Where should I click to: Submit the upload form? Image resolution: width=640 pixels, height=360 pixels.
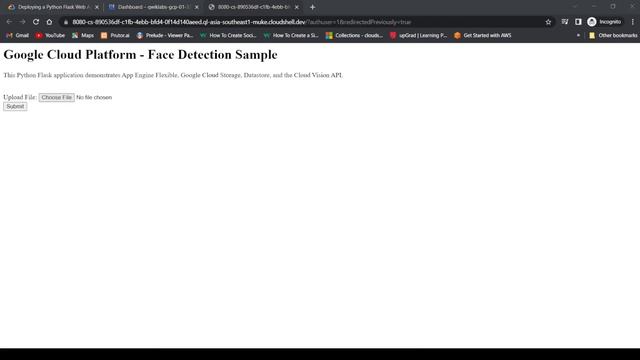[15, 107]
